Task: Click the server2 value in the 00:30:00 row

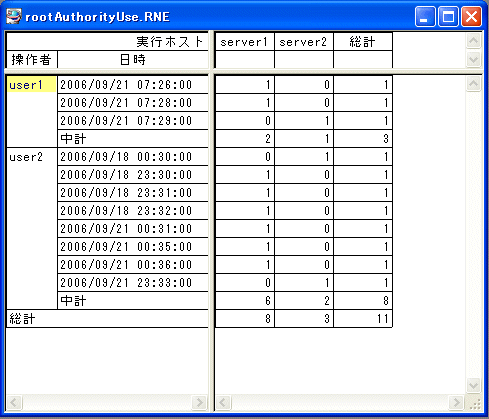Action: (x=304, y=157)
